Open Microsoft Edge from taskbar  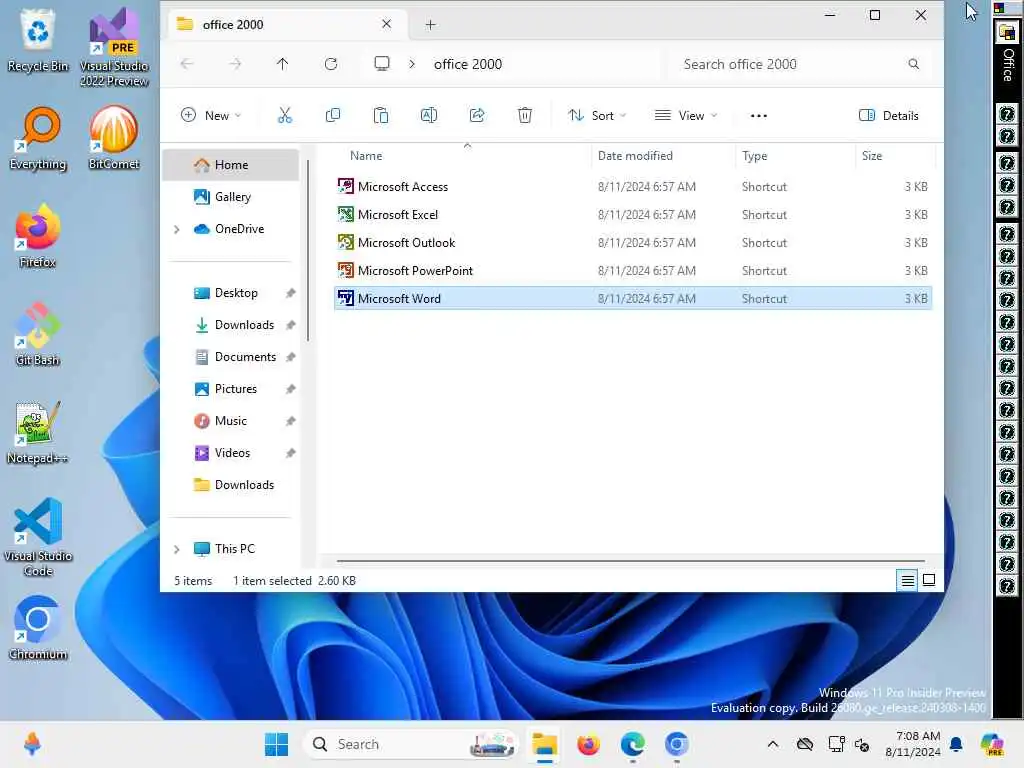coord(632,744)
